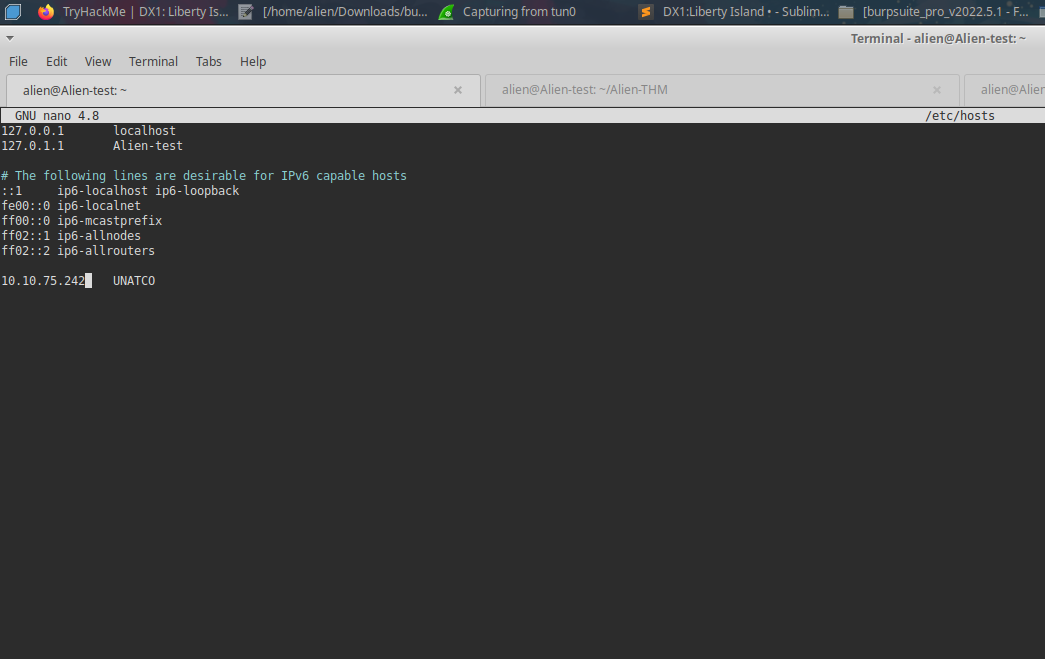The height and width of the screenshot is (659, 1045).
Task: Open the Help menu
Action: click(x=253, y=61)
